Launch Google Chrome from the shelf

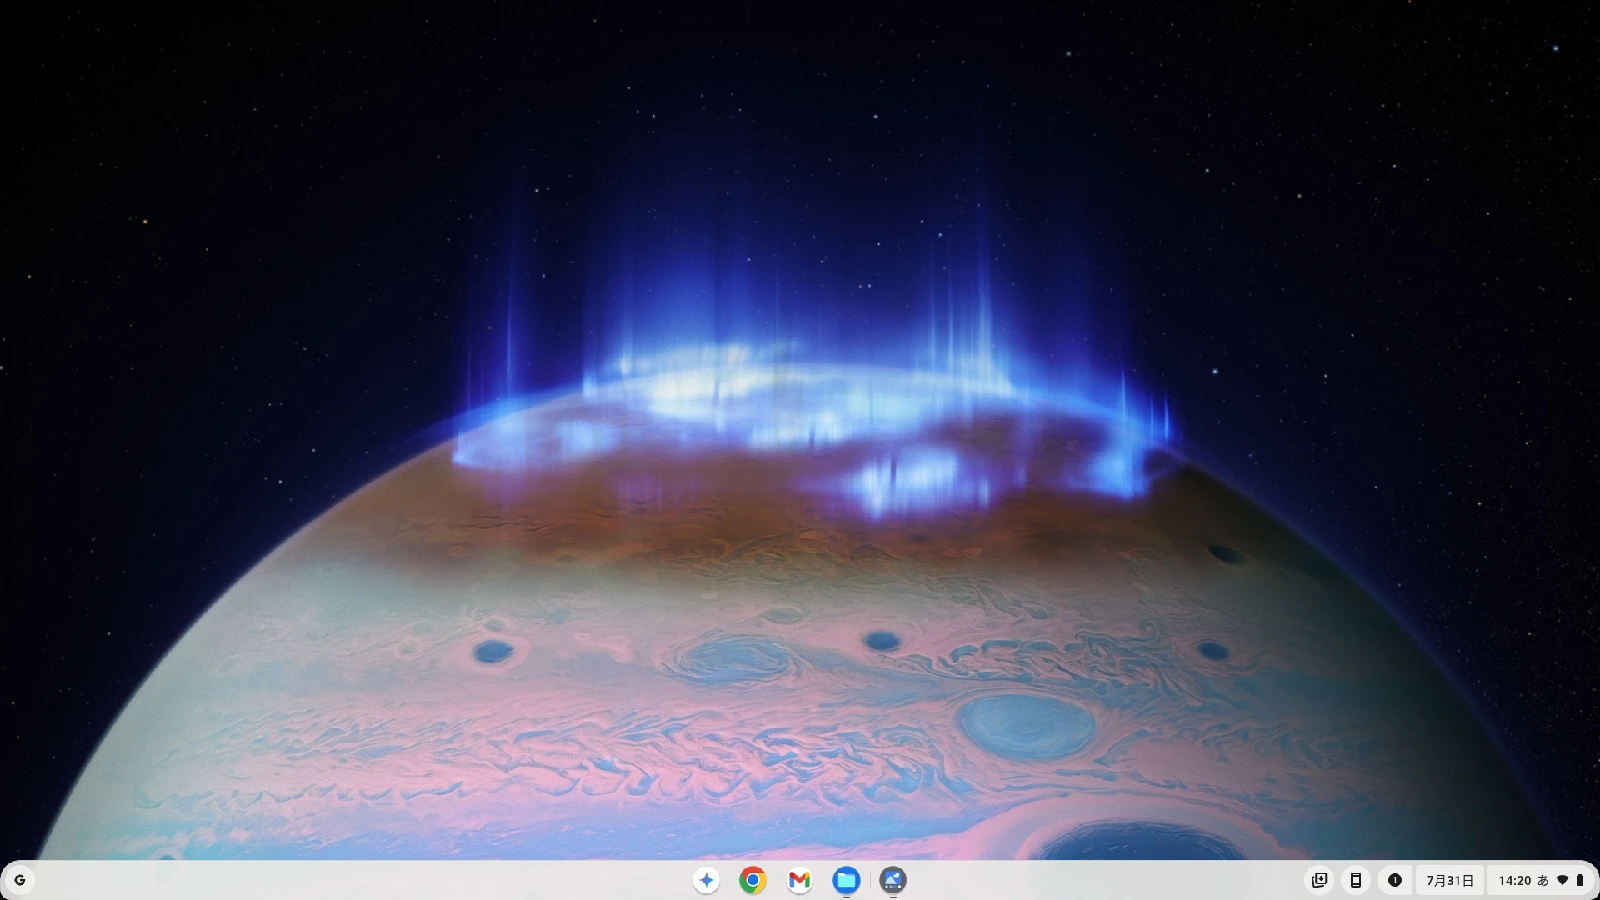(x=753, y=880)
